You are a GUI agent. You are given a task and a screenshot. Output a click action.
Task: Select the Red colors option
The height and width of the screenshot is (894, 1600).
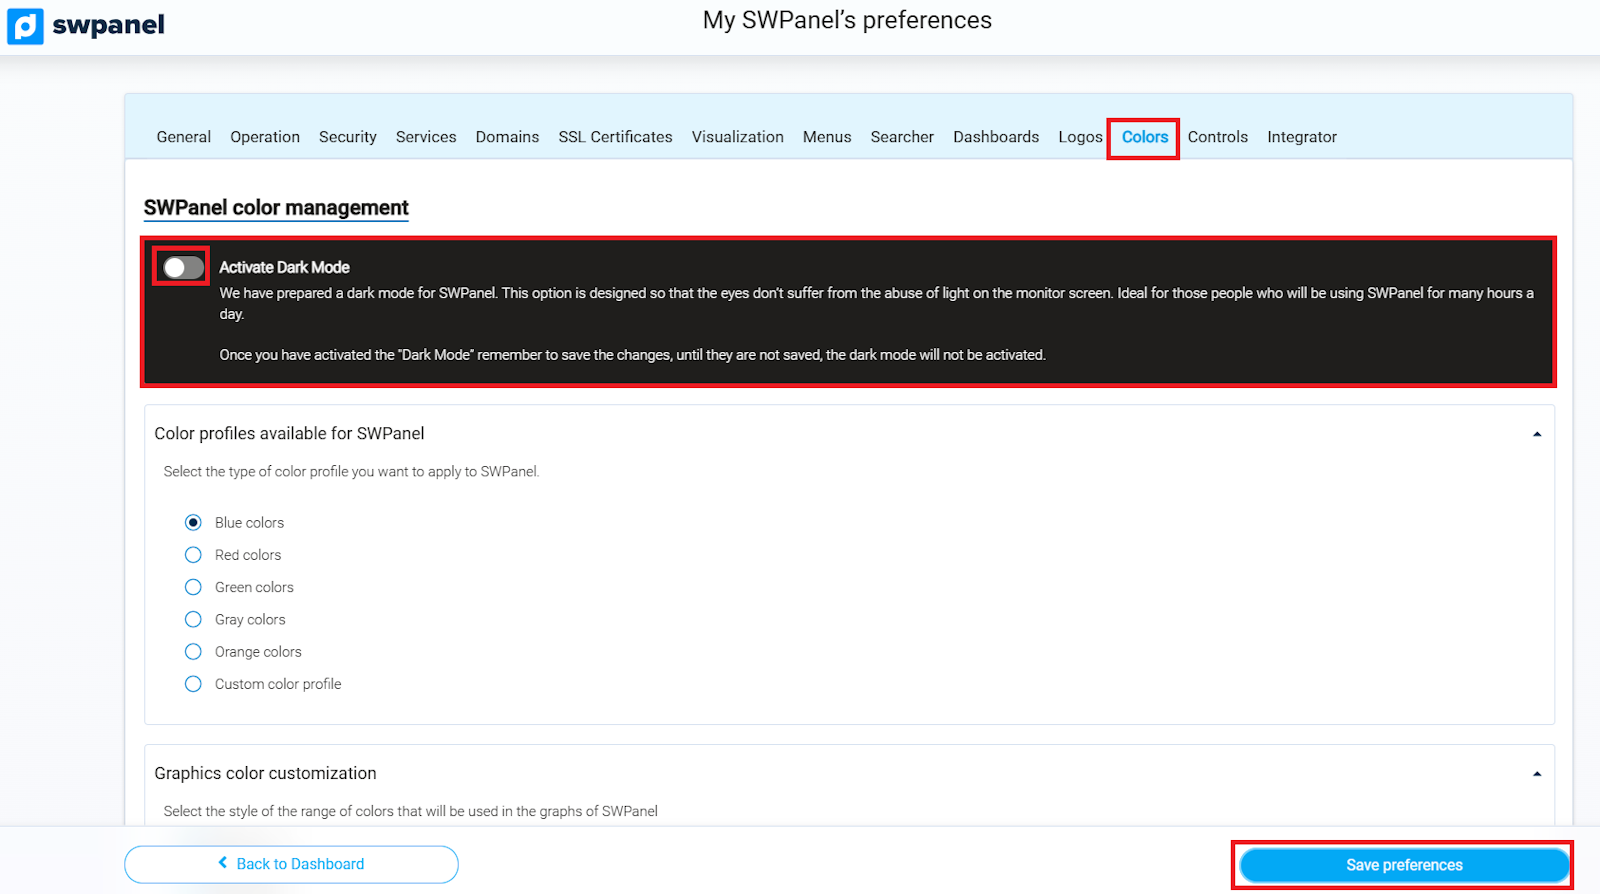(x=193, y=555)
